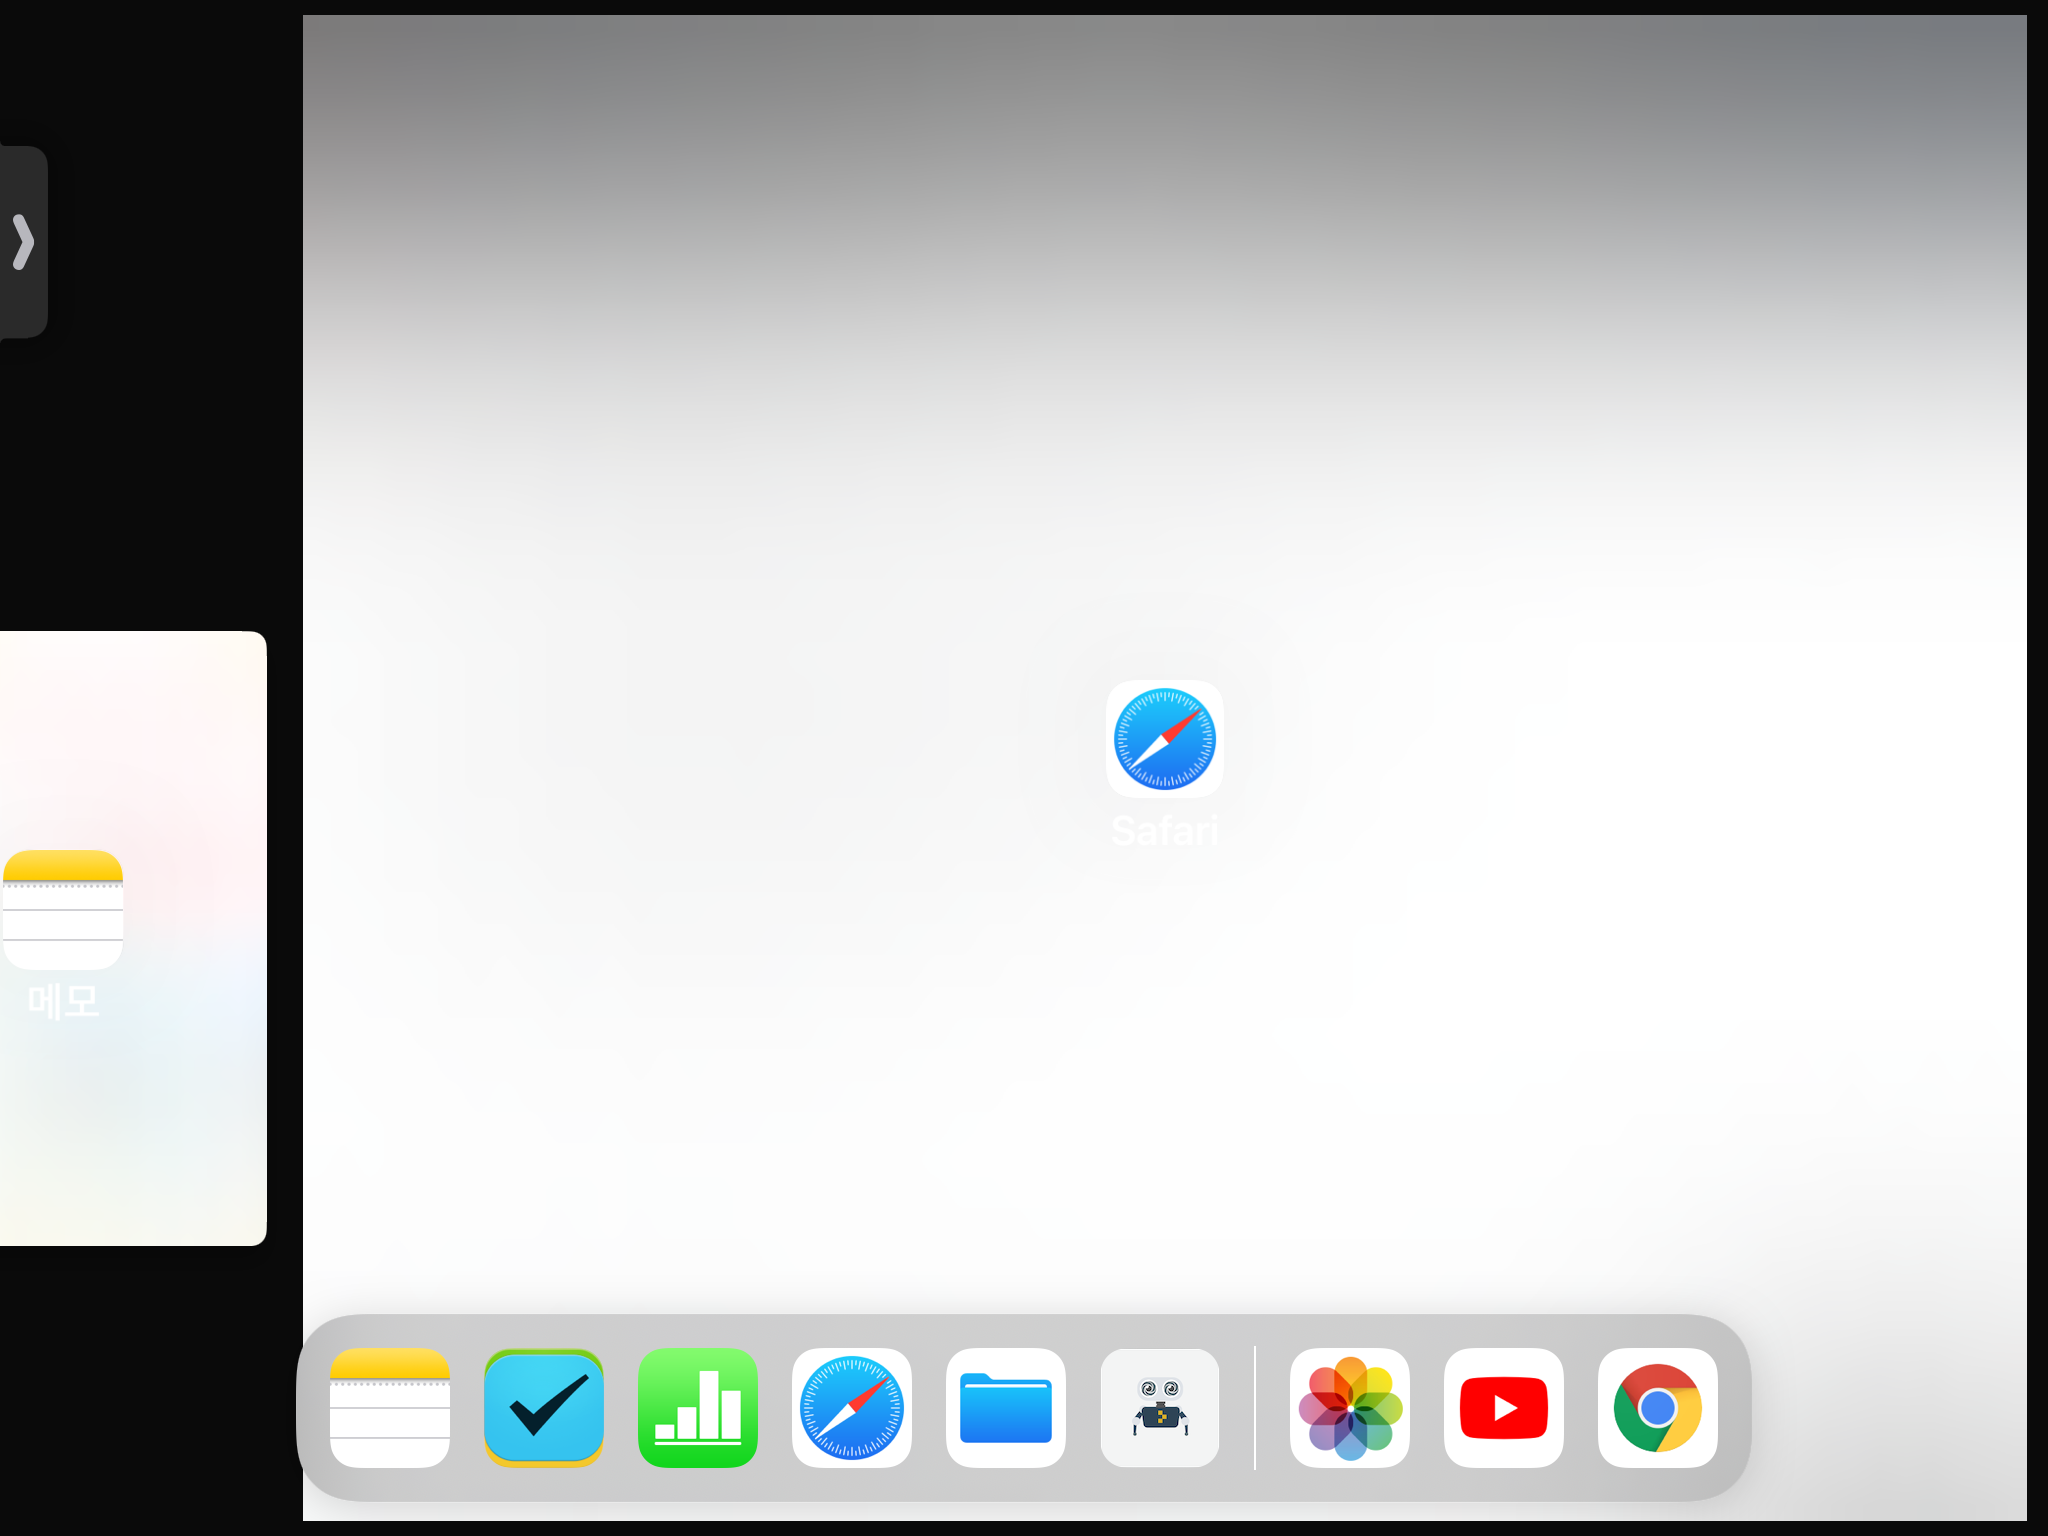The image size is (2048, 1536).
Task: Expand the left edge chevron handle
Action: (x=23, y=242)
